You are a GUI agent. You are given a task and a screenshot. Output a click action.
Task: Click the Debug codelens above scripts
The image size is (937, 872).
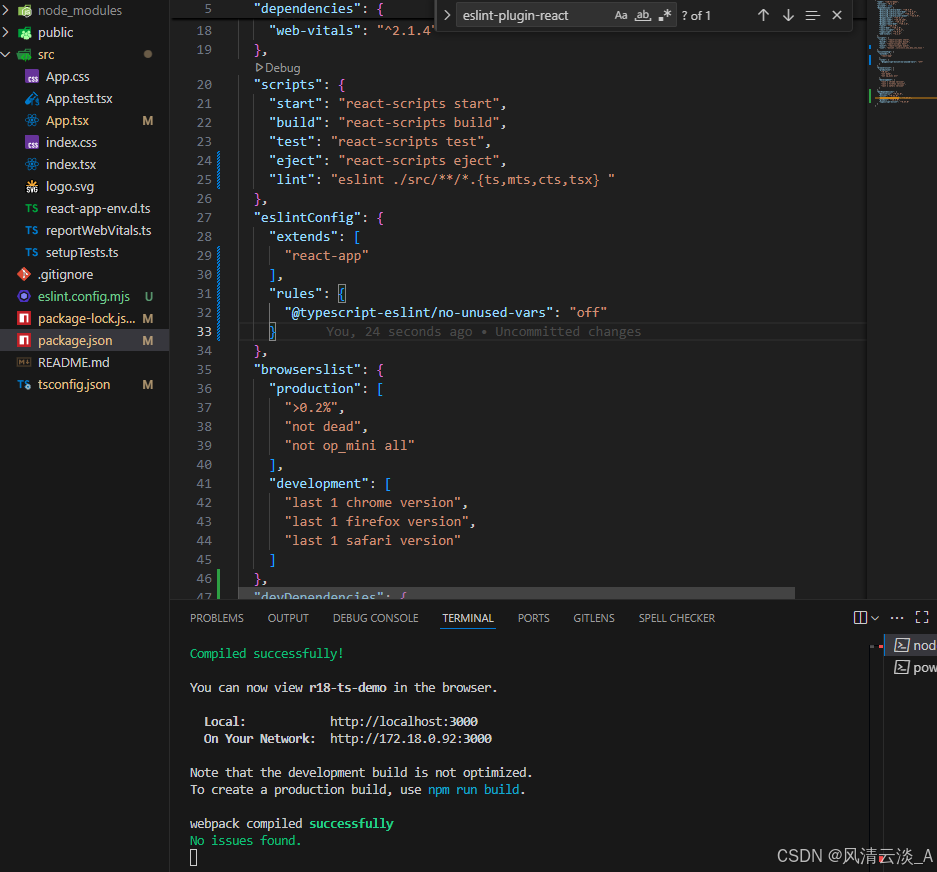pos(278,68)
